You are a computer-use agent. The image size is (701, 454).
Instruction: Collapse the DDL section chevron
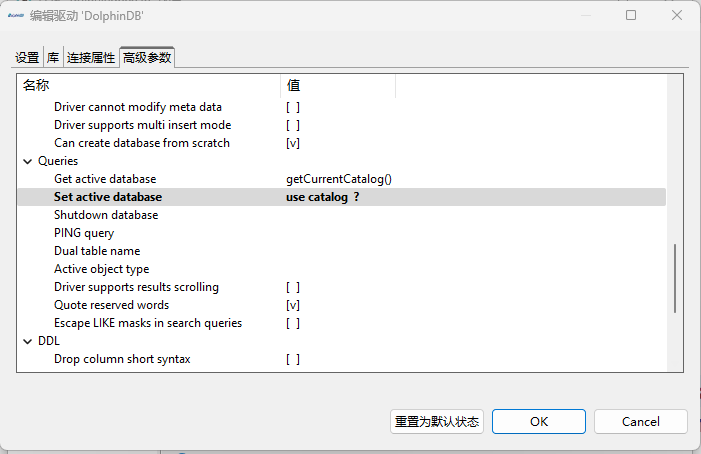click(27, 341)
